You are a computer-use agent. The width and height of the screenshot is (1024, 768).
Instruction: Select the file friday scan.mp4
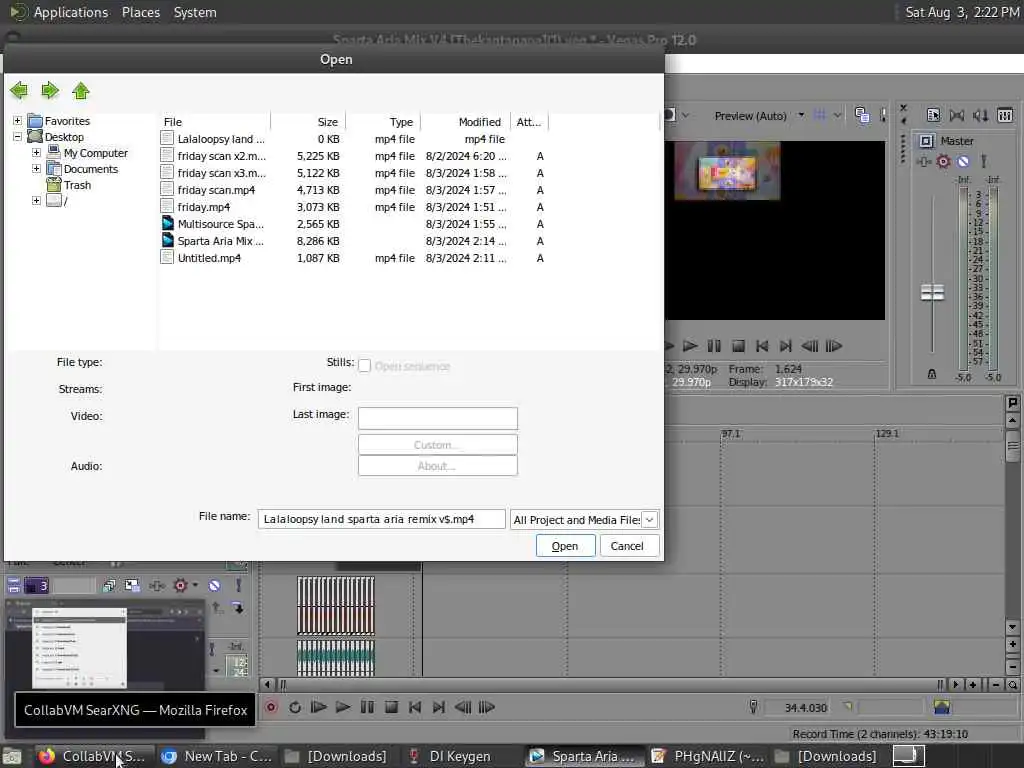(x=353, y=190)
